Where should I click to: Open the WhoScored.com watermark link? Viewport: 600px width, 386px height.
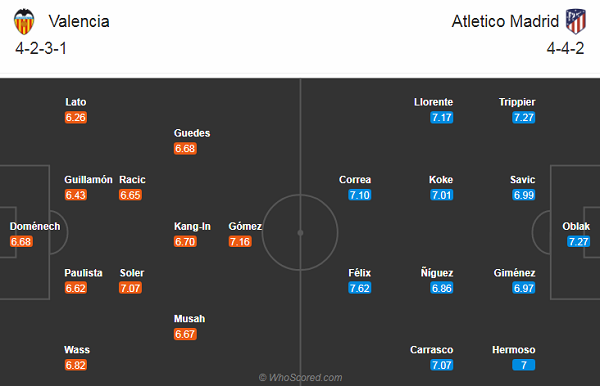pos(300,378)
